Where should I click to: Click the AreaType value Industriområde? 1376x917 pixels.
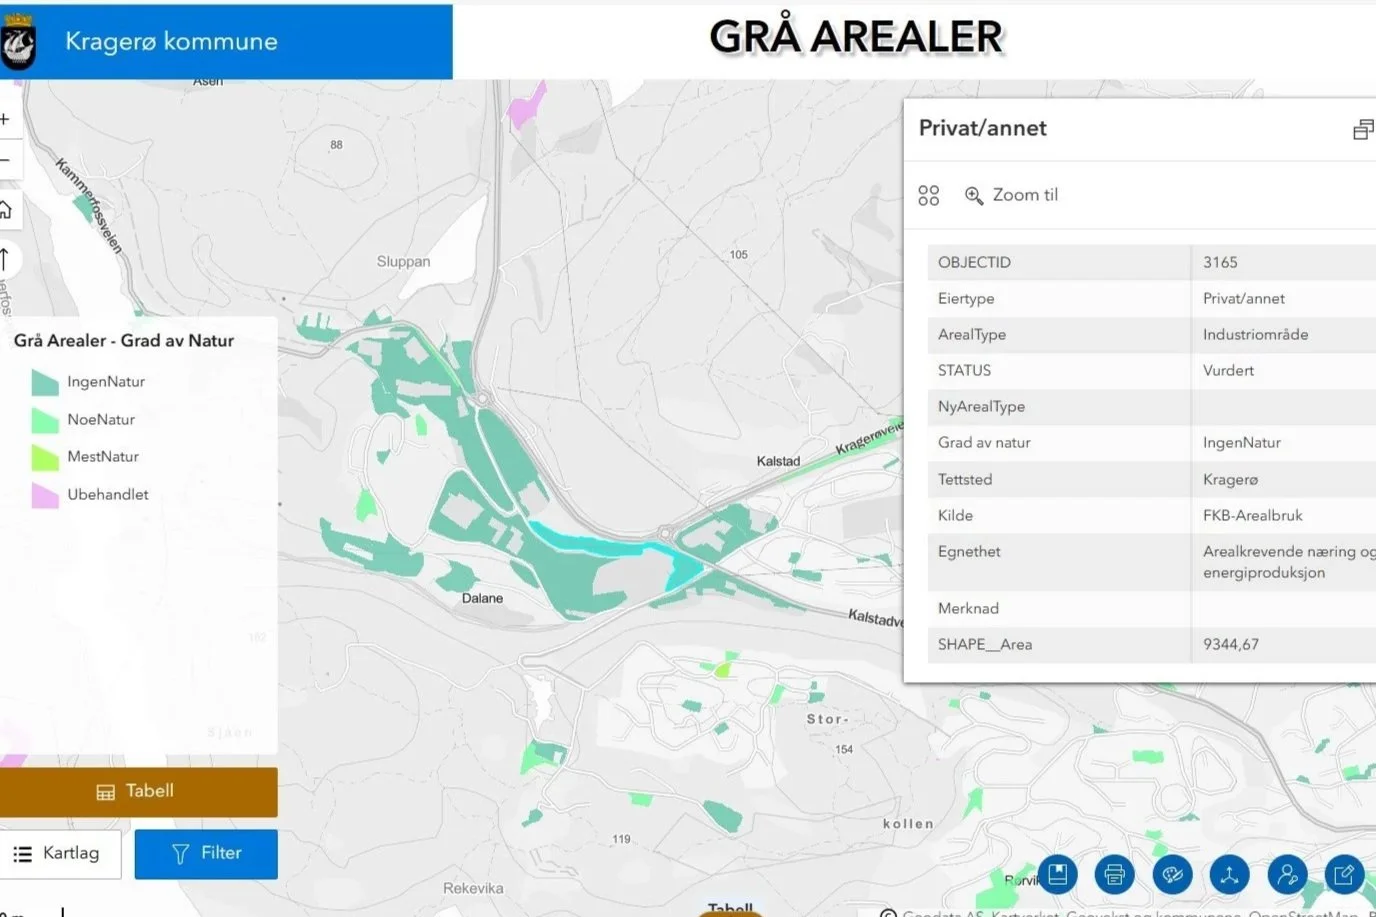[x=1255, y=334]
